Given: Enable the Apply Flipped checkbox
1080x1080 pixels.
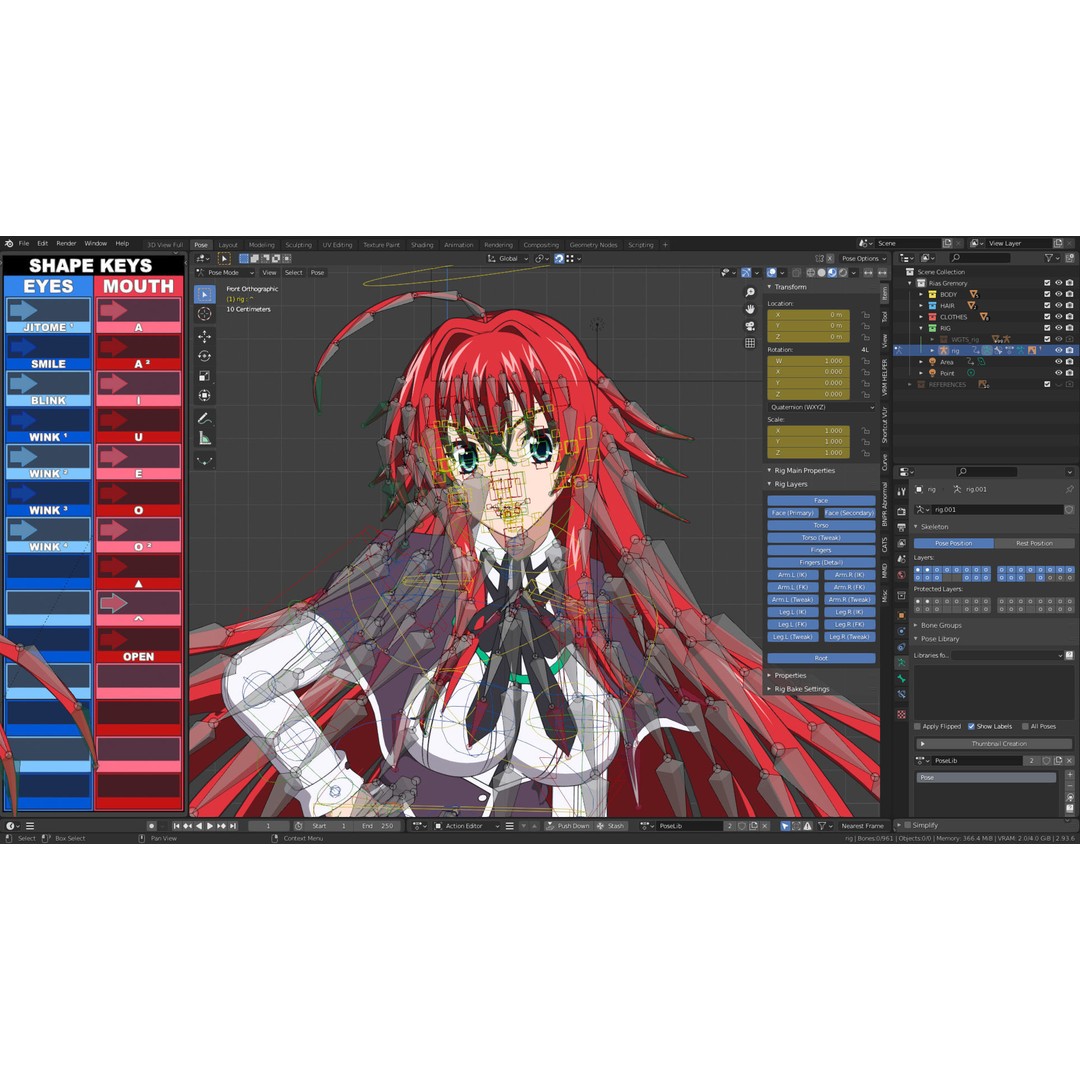Looking at the screenshot, I should click(x=917, y=727).
